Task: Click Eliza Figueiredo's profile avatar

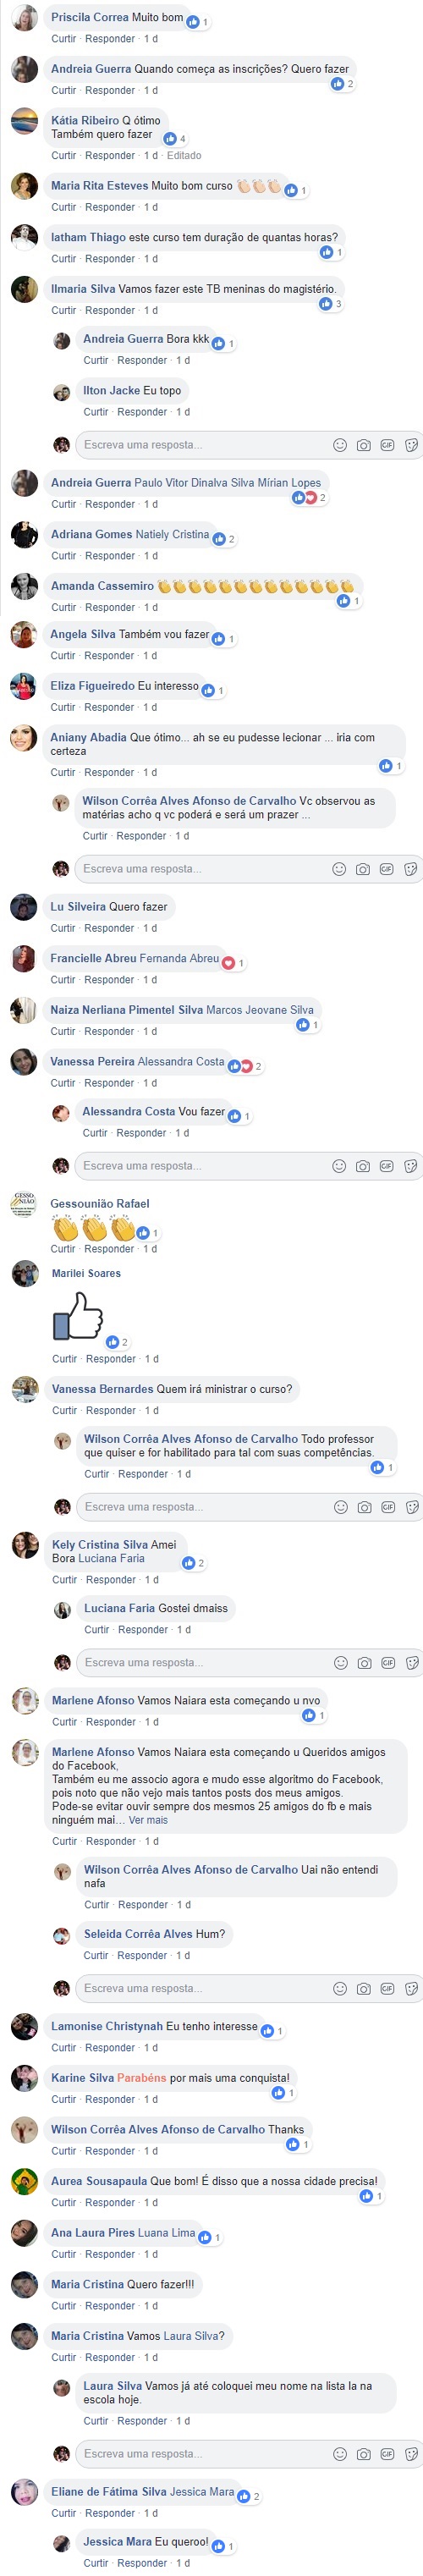Action: (x=24, y=688)
